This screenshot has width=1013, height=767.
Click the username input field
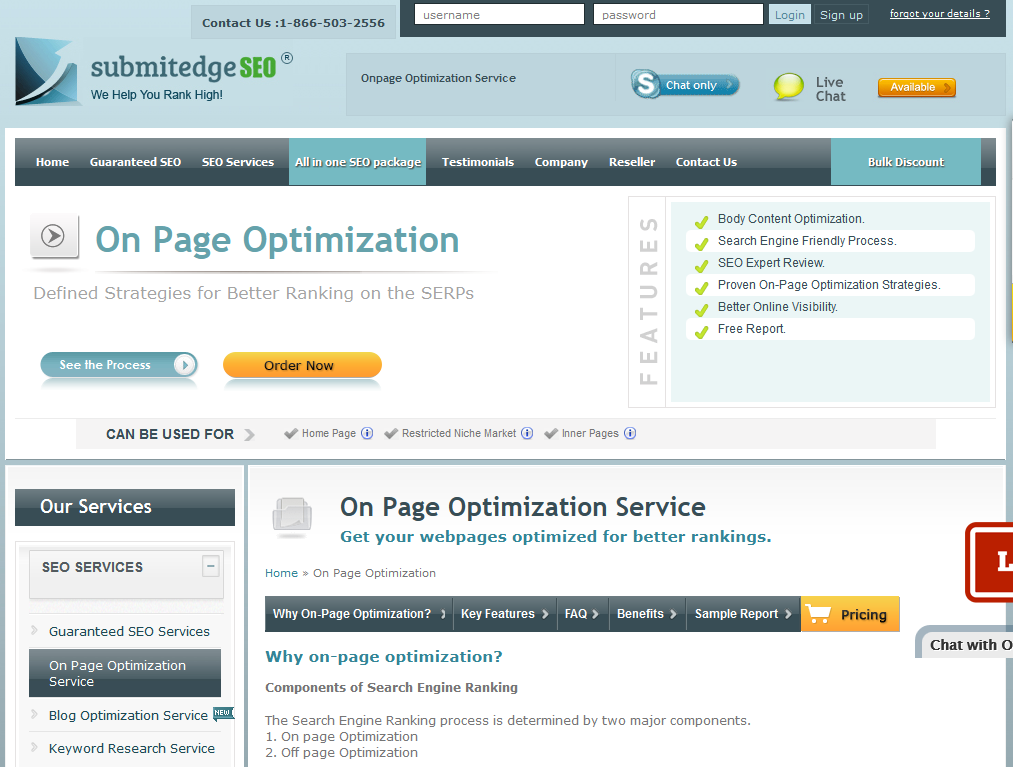tap(499, 15)
